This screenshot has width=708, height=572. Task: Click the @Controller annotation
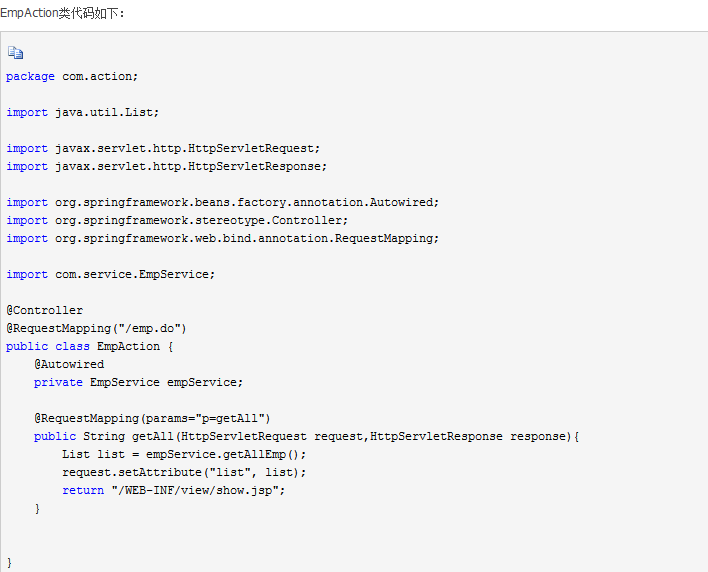point(44,311)
